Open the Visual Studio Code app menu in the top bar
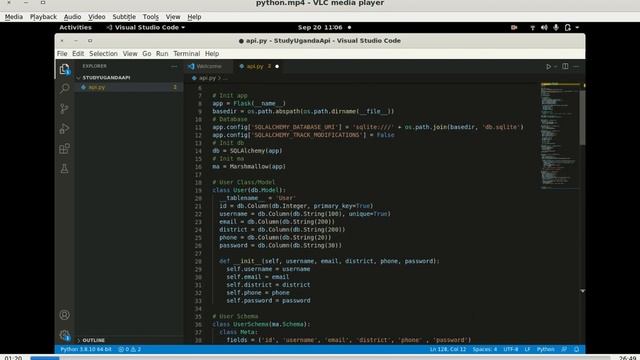The width and height of the screenshot is (640, 360). [x=146, y=27]
